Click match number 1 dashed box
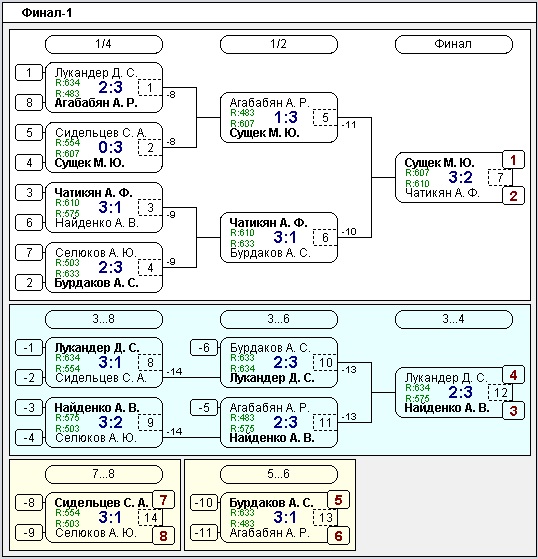538x559 pixels. tap(150, 87)
